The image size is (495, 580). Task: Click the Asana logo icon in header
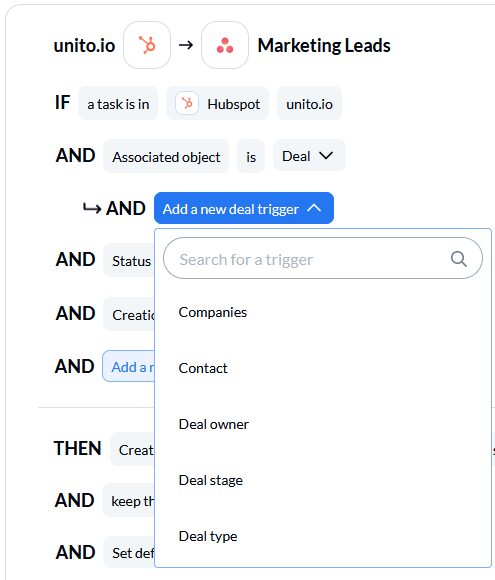tap(225, 45)
